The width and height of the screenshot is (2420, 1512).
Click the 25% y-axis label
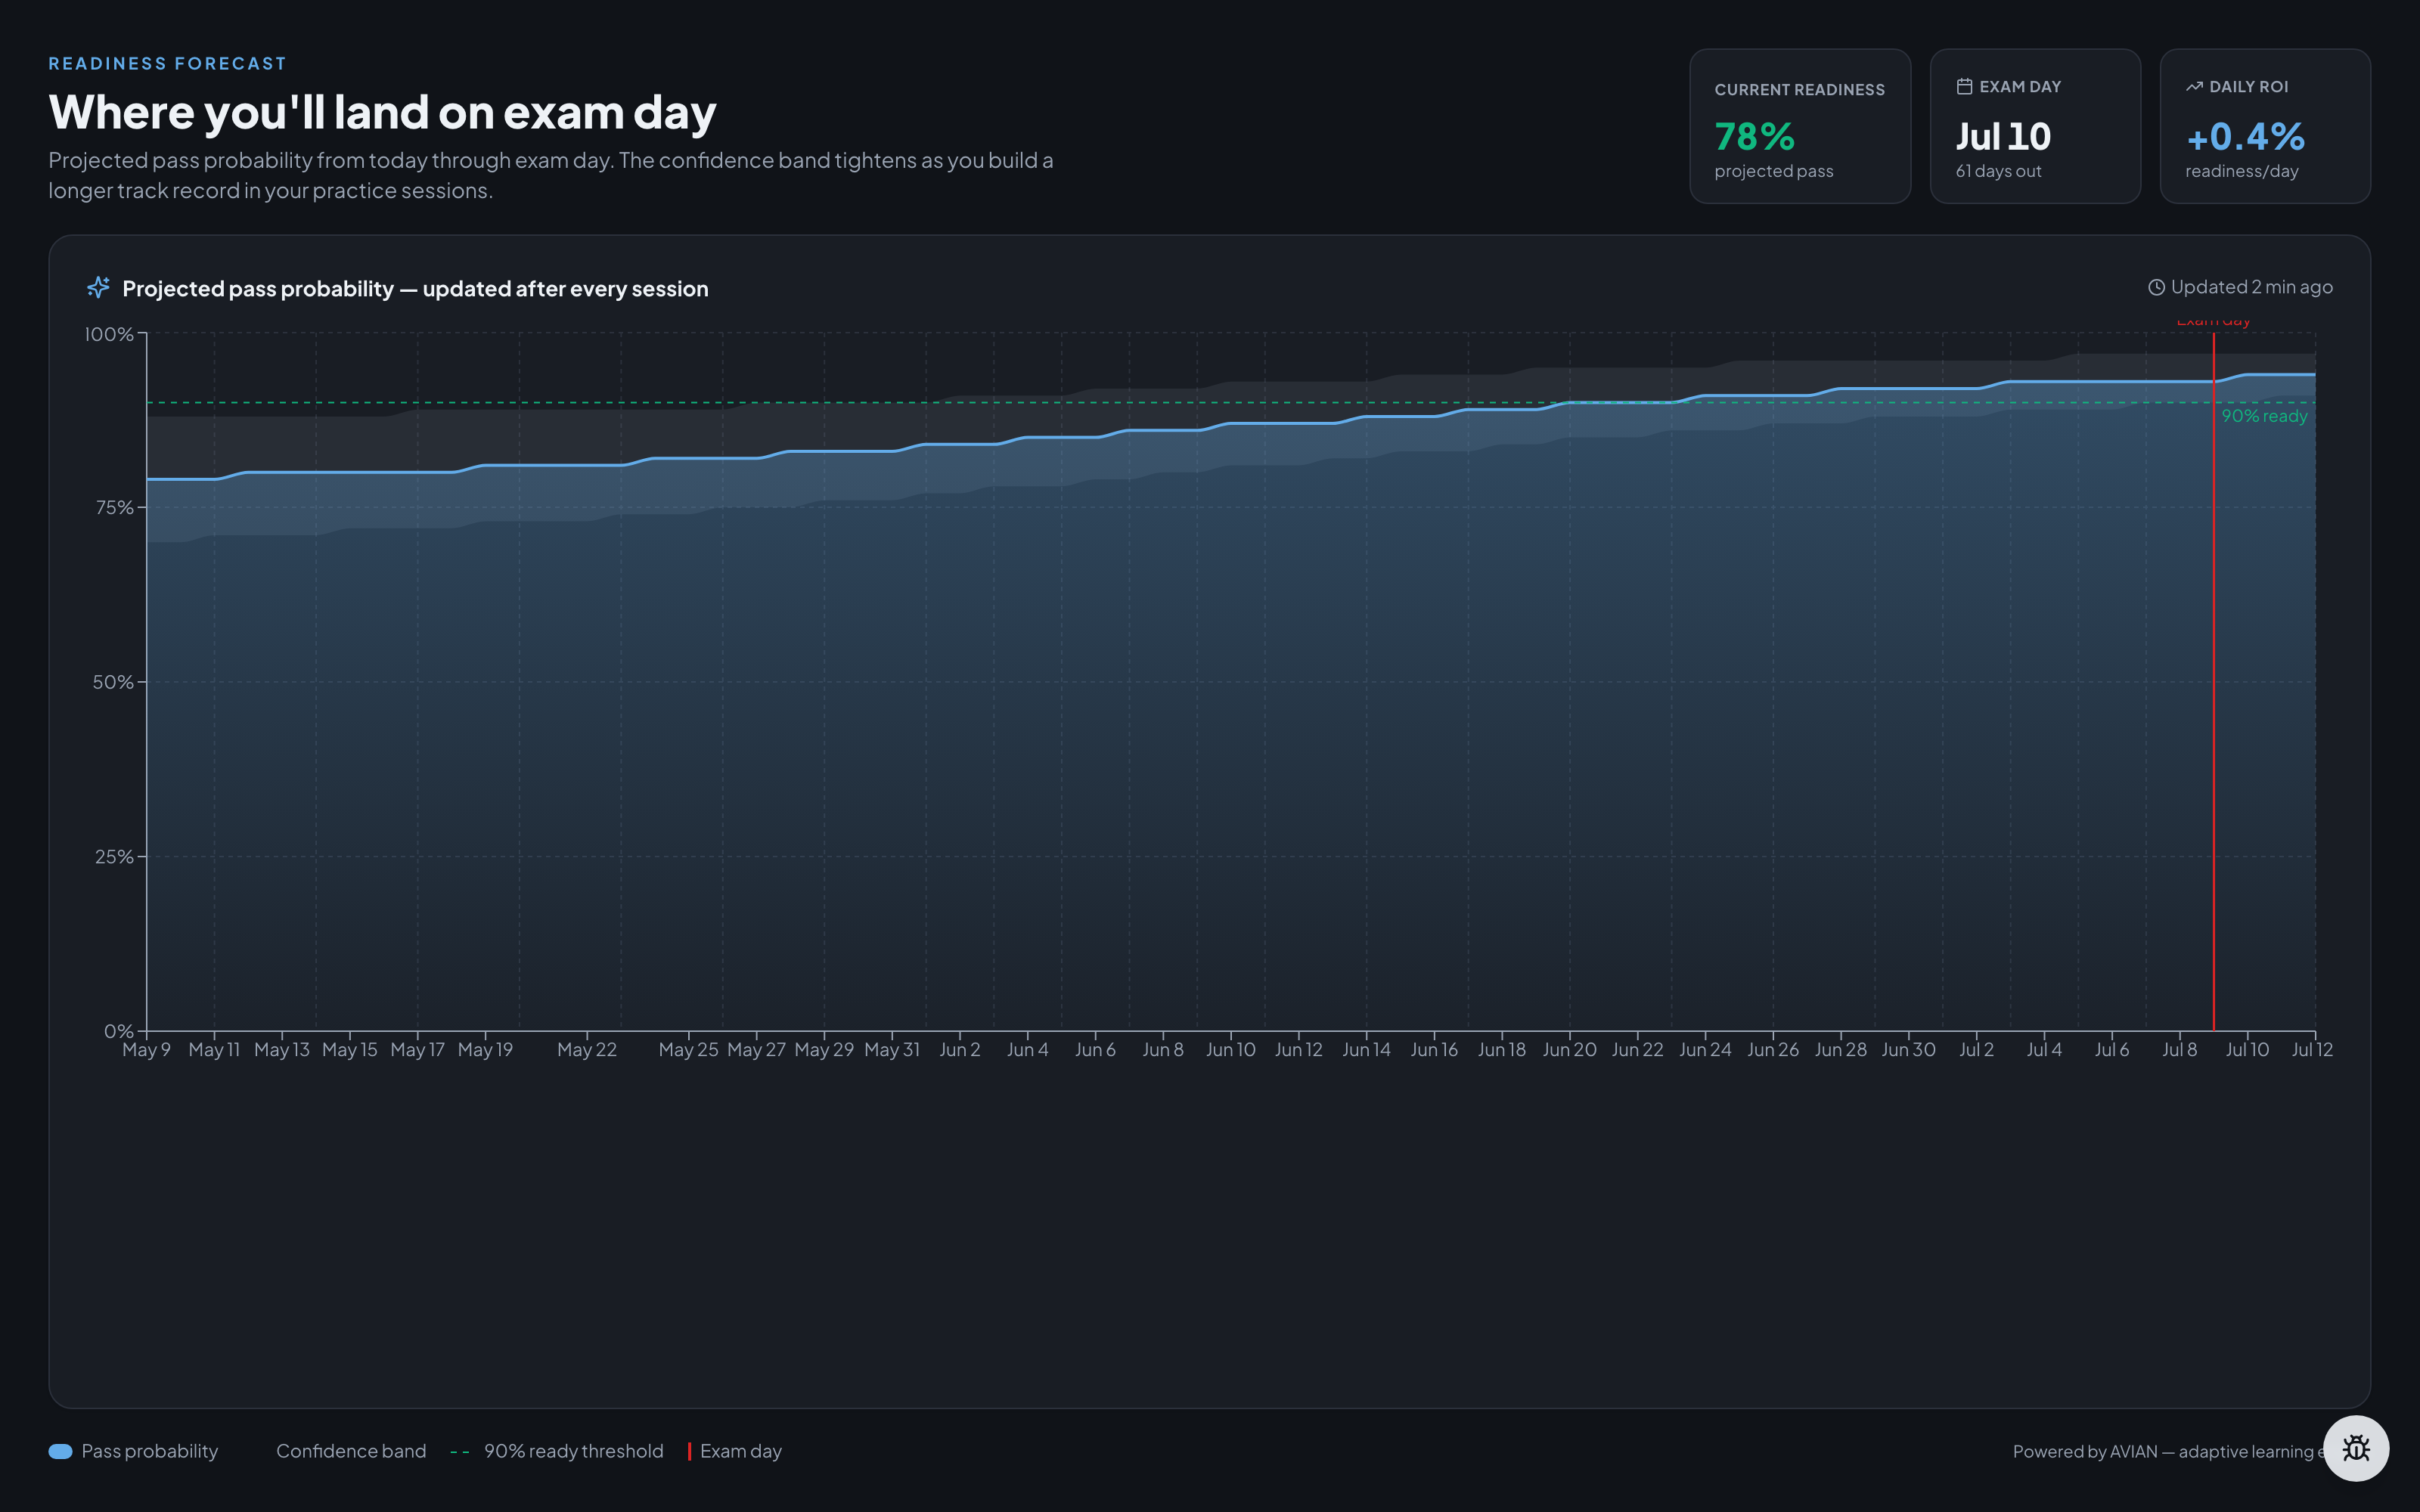click(x=114, y=856)
